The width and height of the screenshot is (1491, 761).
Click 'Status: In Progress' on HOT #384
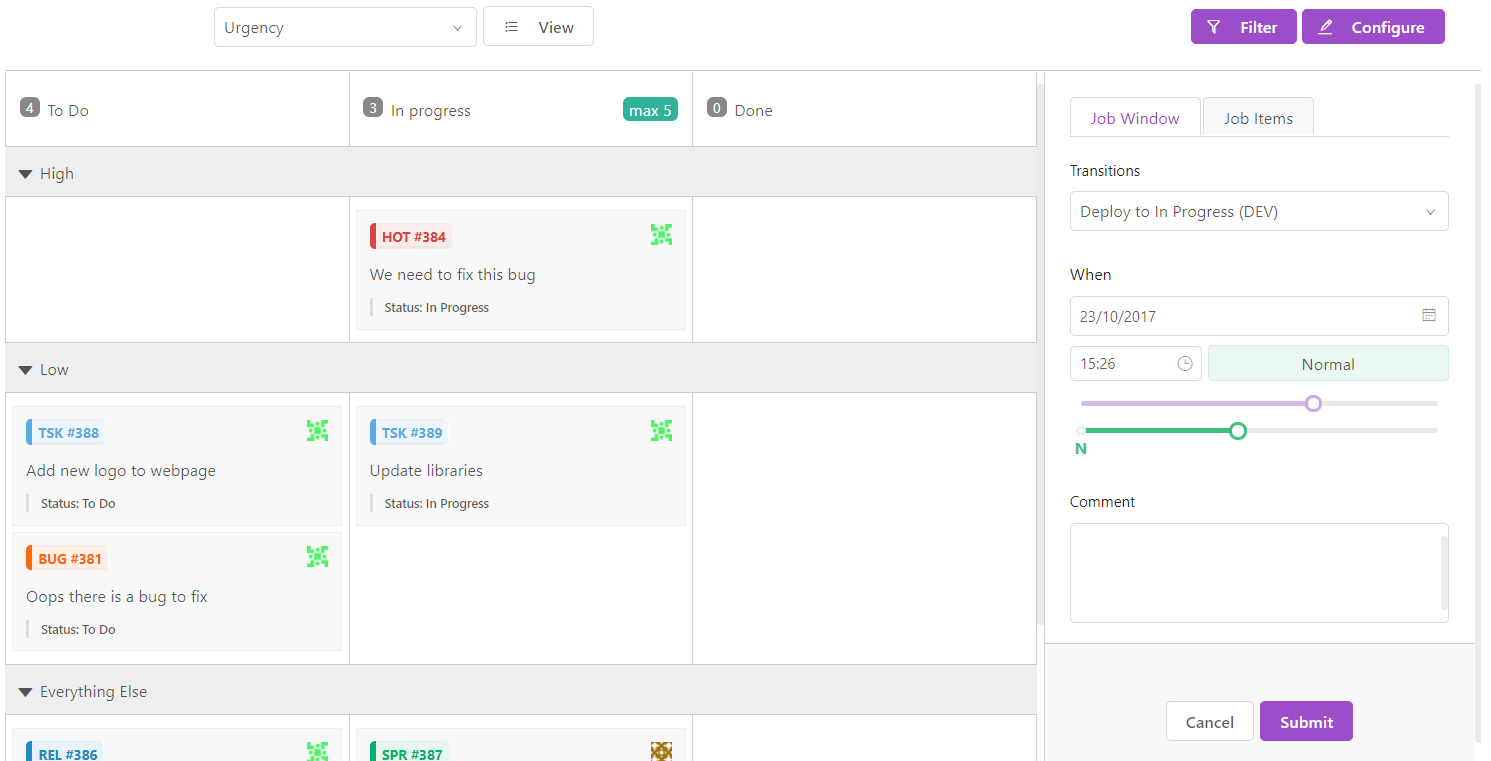(x=437, y=308)
